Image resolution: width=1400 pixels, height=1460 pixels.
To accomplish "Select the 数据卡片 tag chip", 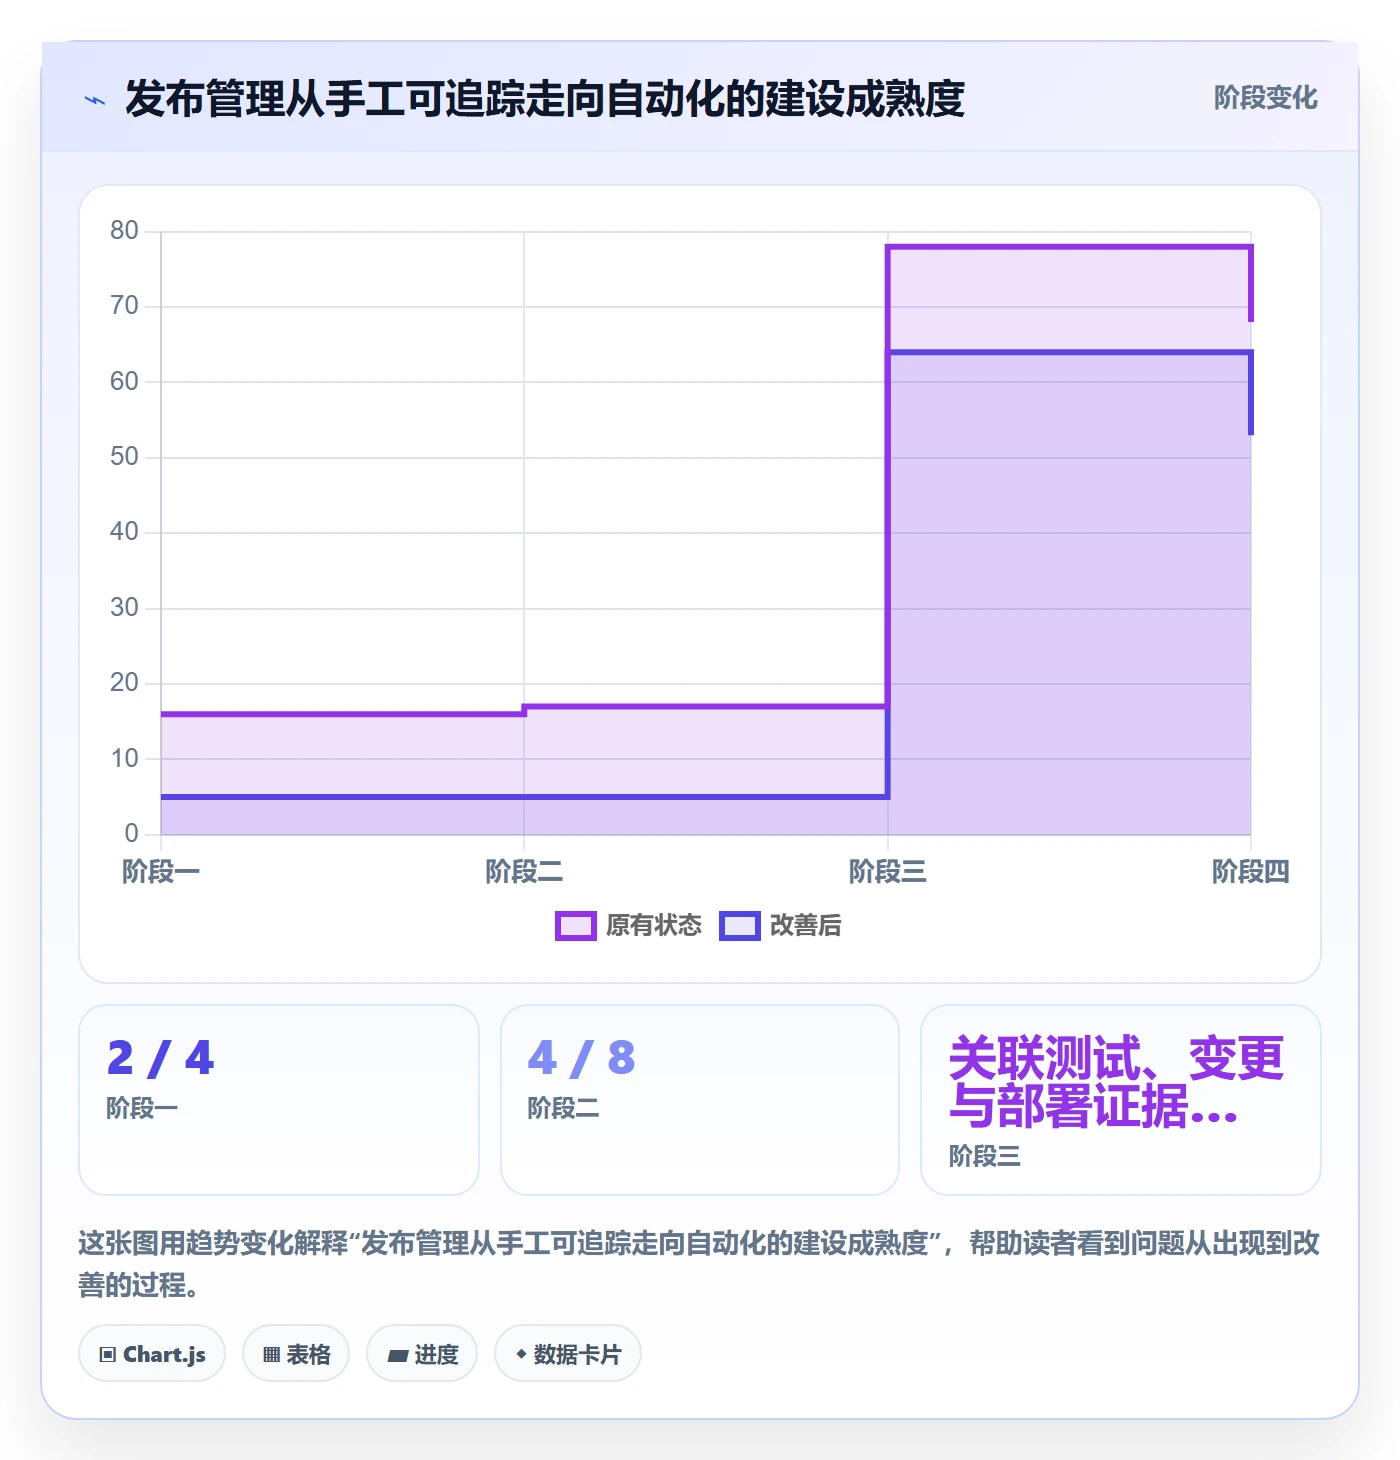I will pyautogui.click(x=568, y=1354).
